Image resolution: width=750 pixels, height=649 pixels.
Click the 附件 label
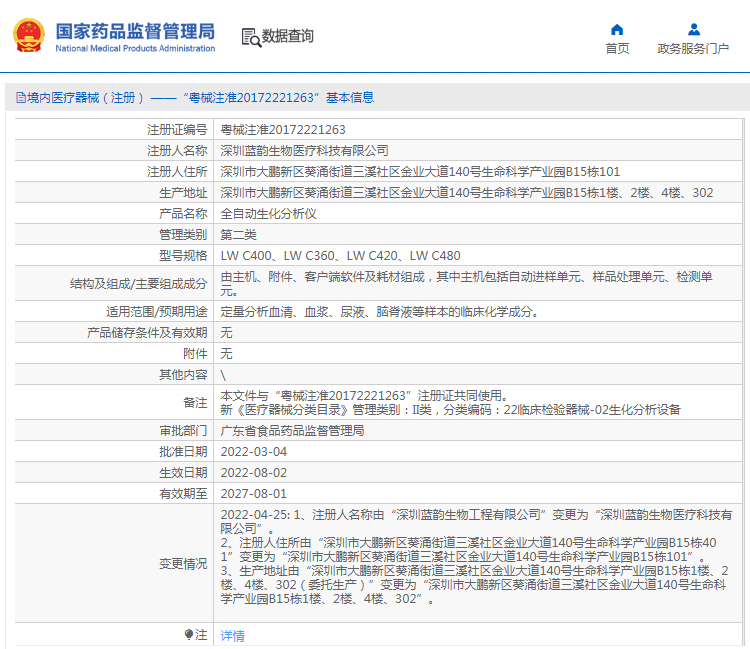(195, 354)
